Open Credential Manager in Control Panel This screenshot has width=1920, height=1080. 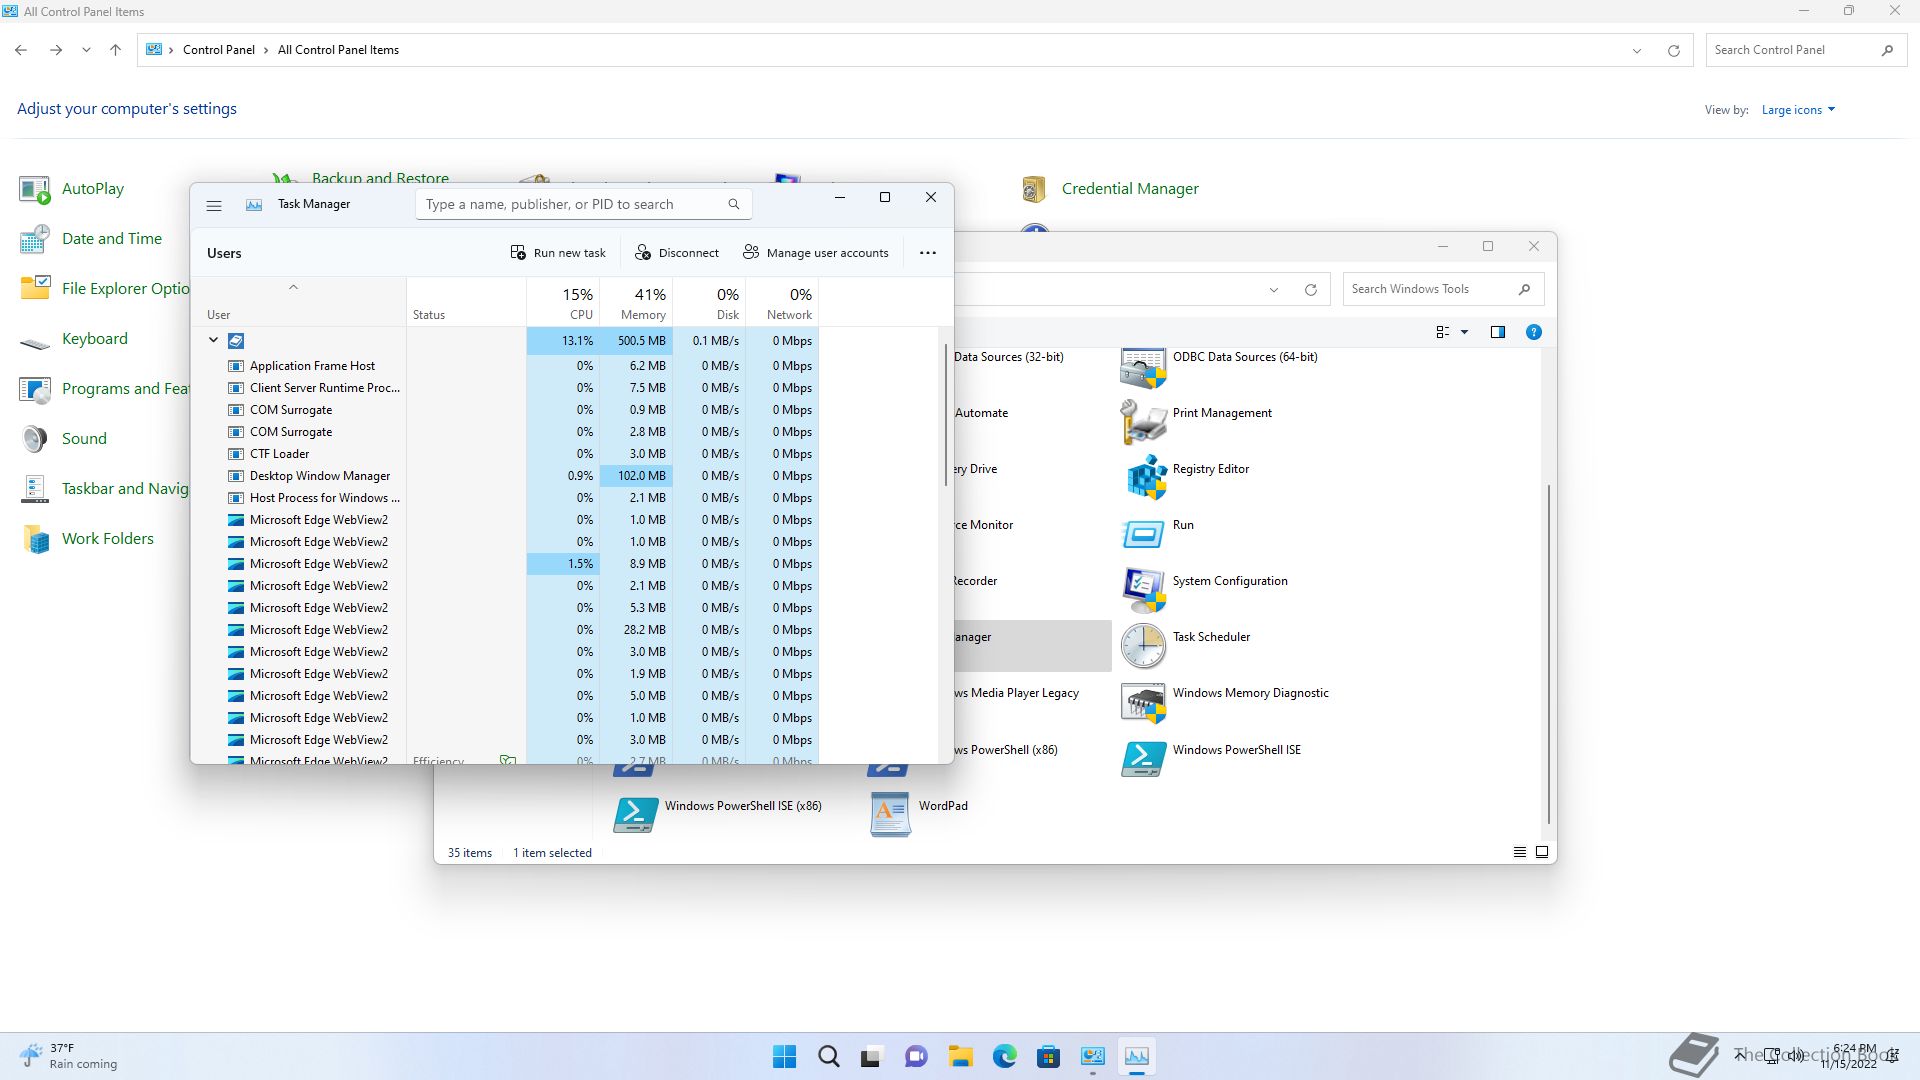pyautogui.click(x=1110, y=189)
